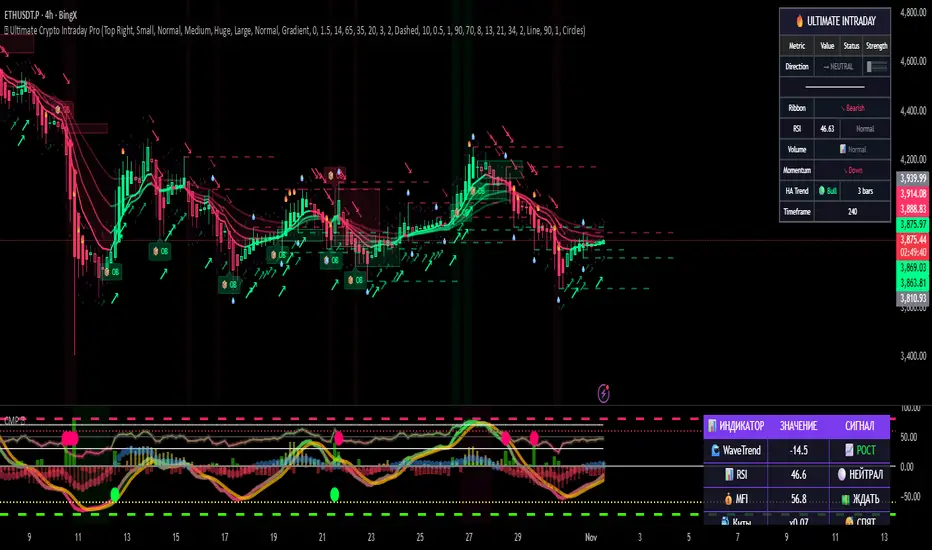
Task: Click the Volume row label
Action: pos(797,149)
